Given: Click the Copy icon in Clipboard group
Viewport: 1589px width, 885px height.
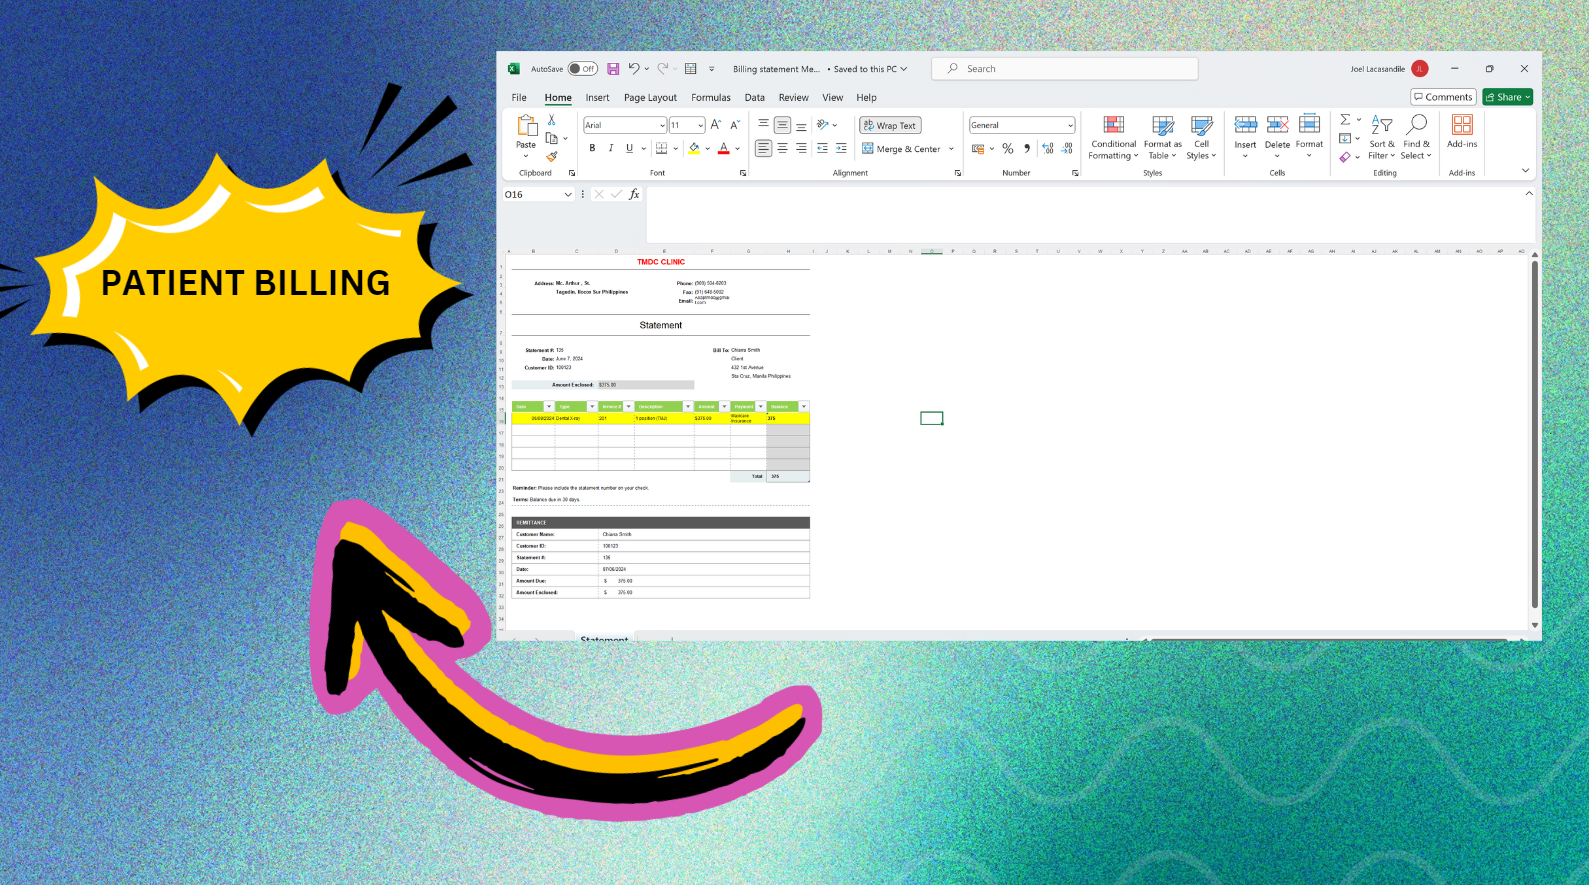Looking at the screenshot, I should click(551, 138).
